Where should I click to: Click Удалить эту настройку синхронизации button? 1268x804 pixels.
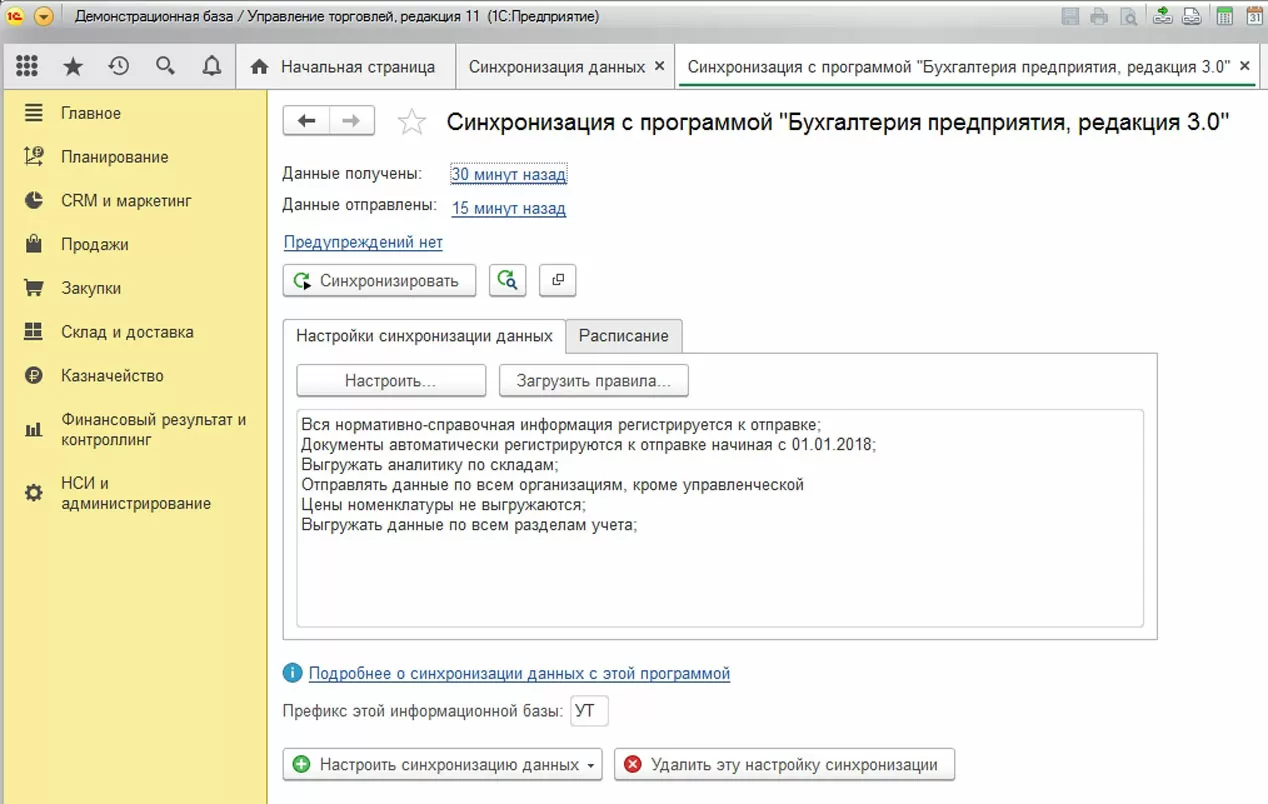coord(785,765)
